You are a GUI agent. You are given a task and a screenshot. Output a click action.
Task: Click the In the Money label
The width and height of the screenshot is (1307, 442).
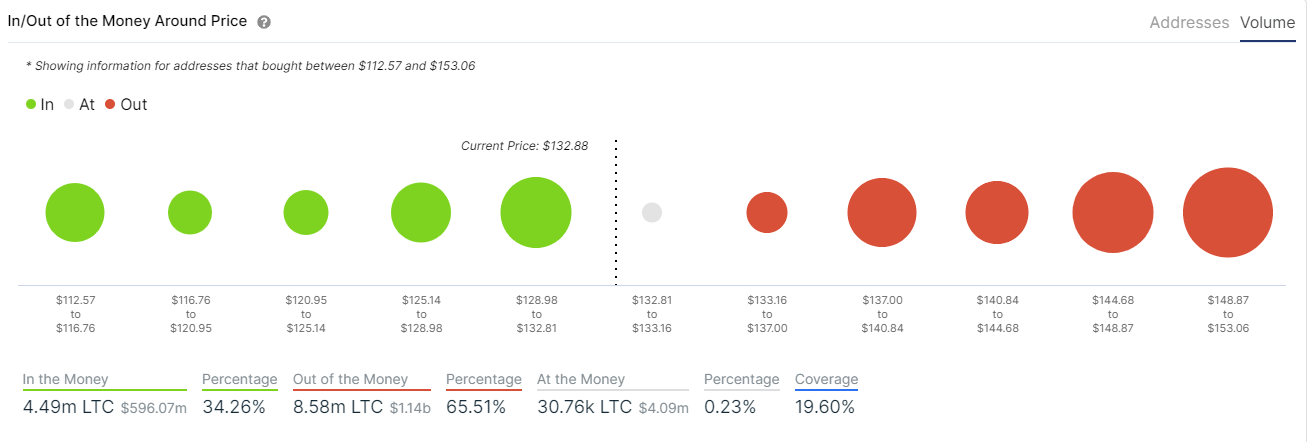pyautogui.click(x=66, y=380)
